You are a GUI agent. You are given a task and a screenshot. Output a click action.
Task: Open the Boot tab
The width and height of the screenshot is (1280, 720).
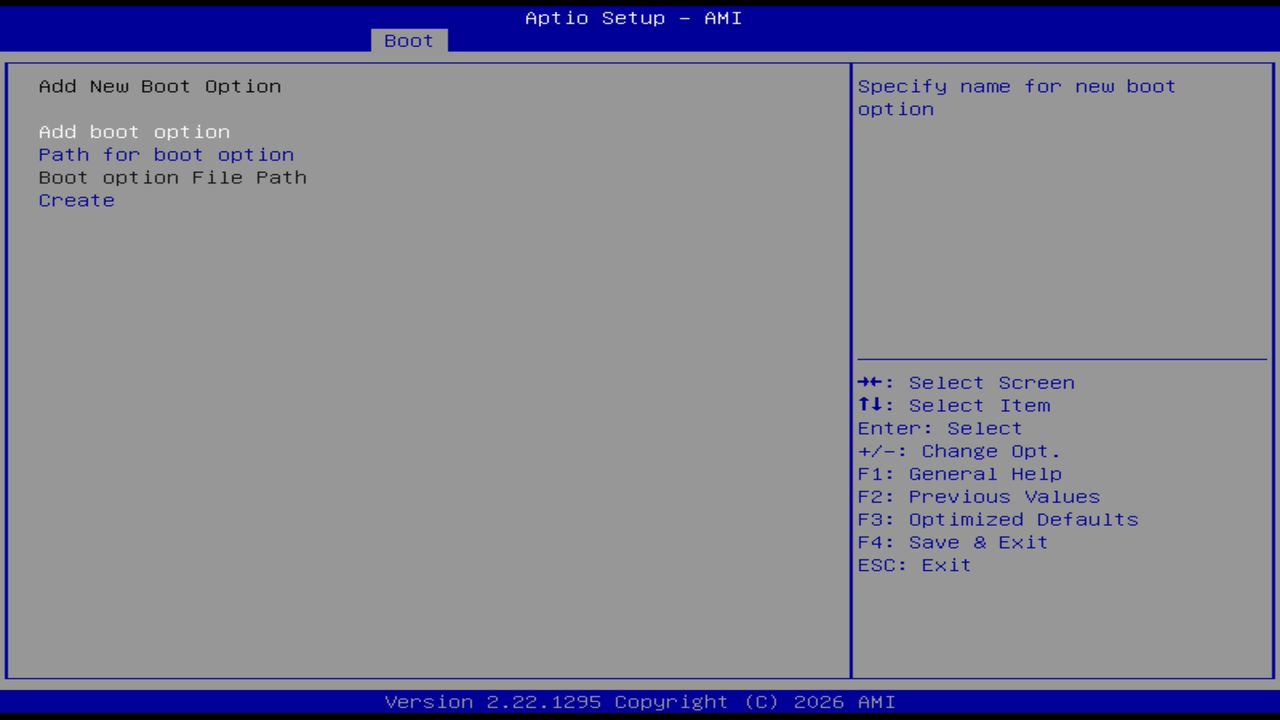pos(409,41)
